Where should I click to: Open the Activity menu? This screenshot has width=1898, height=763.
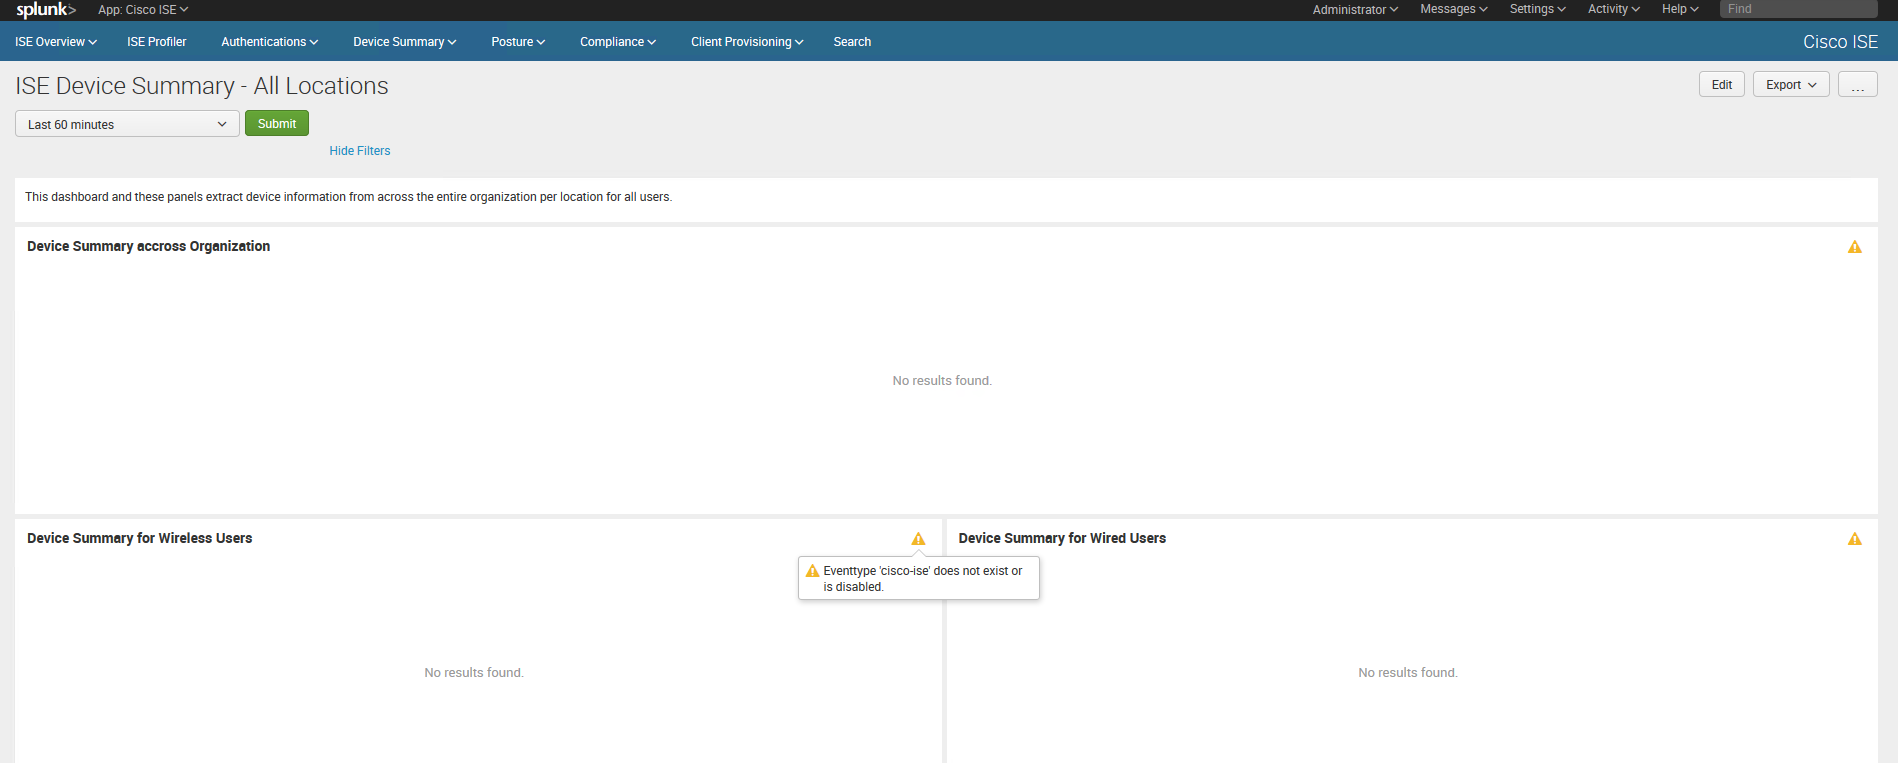pyautogui.click(x=1613, y=9)
